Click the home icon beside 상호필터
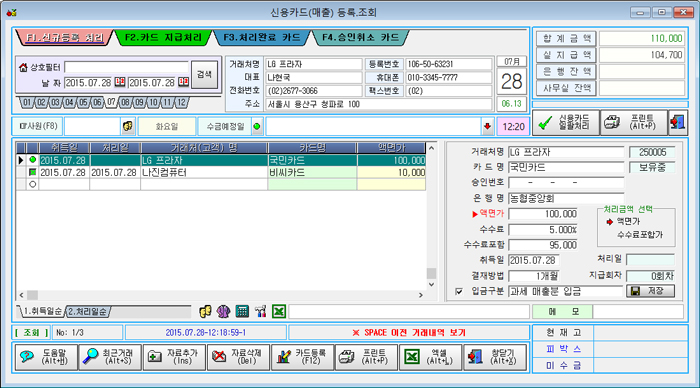This screenshot has width=700, height=388. [23, 67]
